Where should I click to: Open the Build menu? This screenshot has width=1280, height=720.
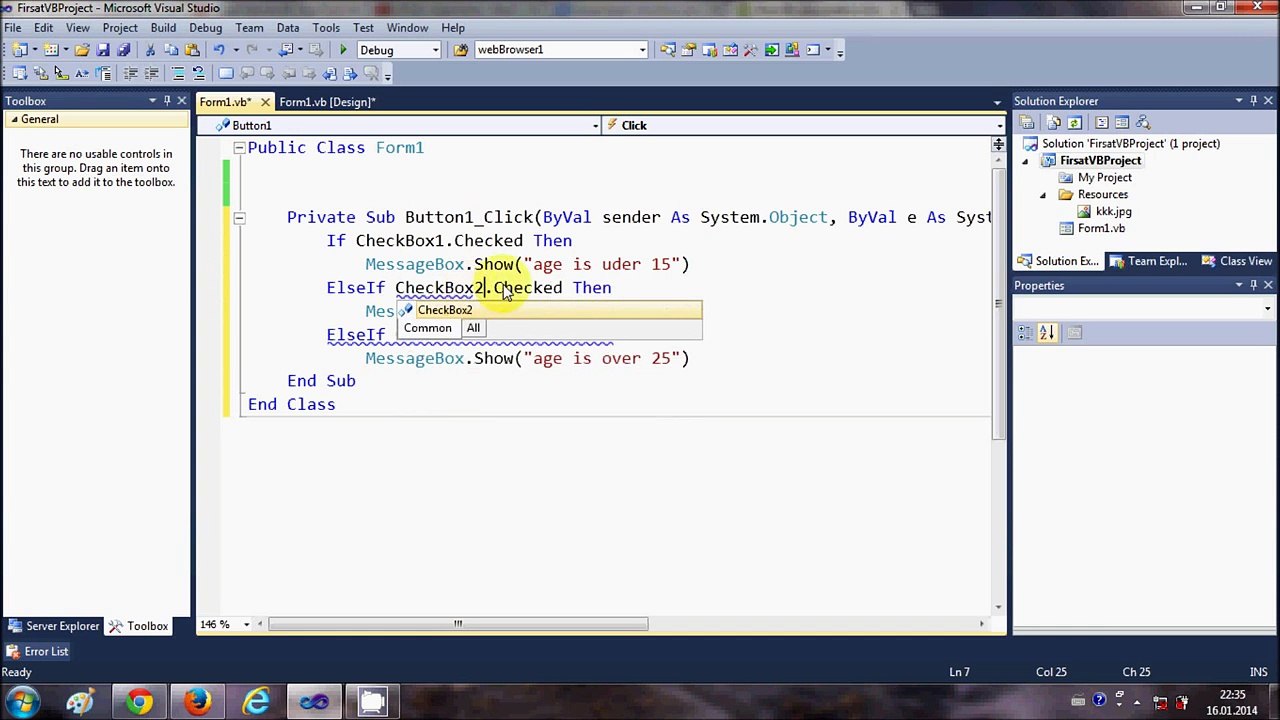pos(163,28)
